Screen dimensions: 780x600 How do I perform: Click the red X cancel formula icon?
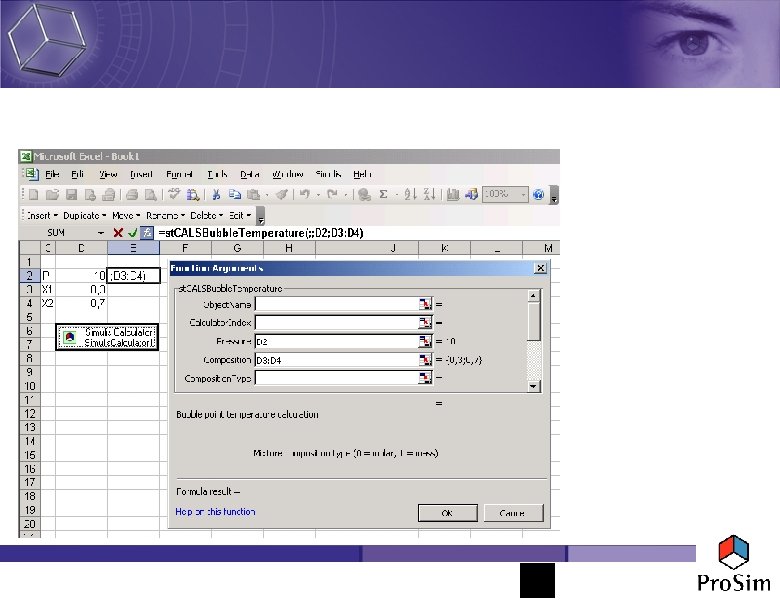coord(118,232)
